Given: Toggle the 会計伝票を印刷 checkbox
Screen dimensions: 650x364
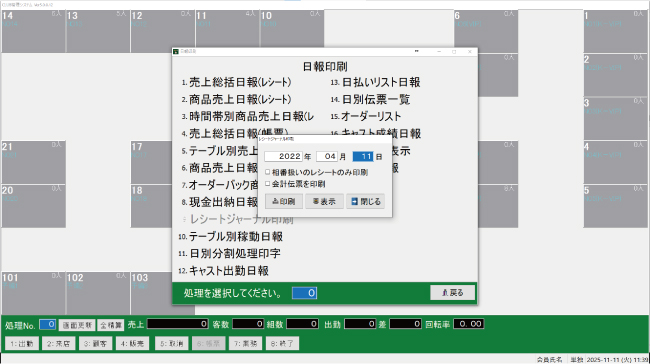Looking at the screenshot, I should point(268,184).
